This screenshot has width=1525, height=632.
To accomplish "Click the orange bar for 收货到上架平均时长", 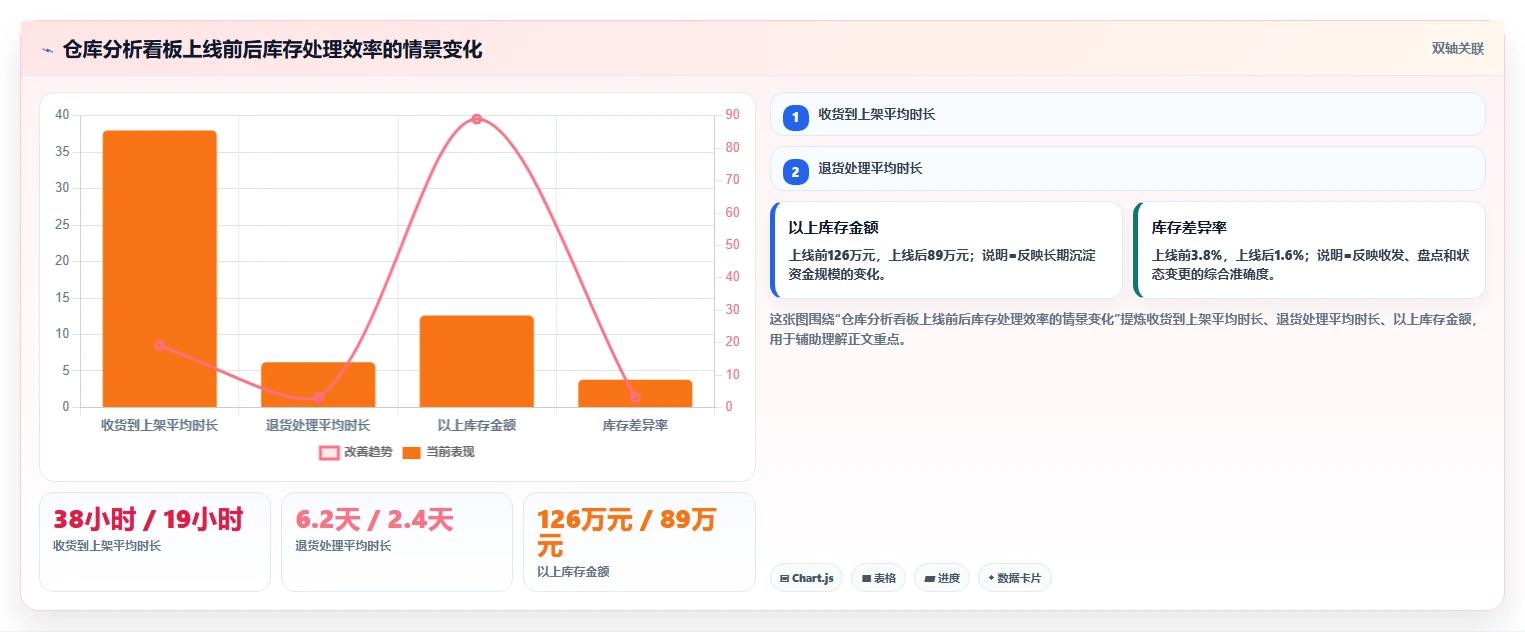I will tap(159, 268).
